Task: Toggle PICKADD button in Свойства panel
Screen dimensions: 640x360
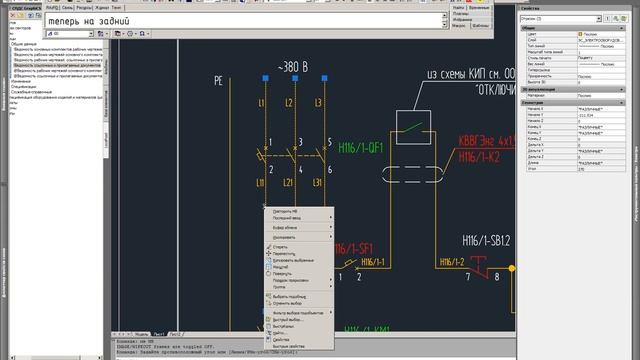Action: 608,19
